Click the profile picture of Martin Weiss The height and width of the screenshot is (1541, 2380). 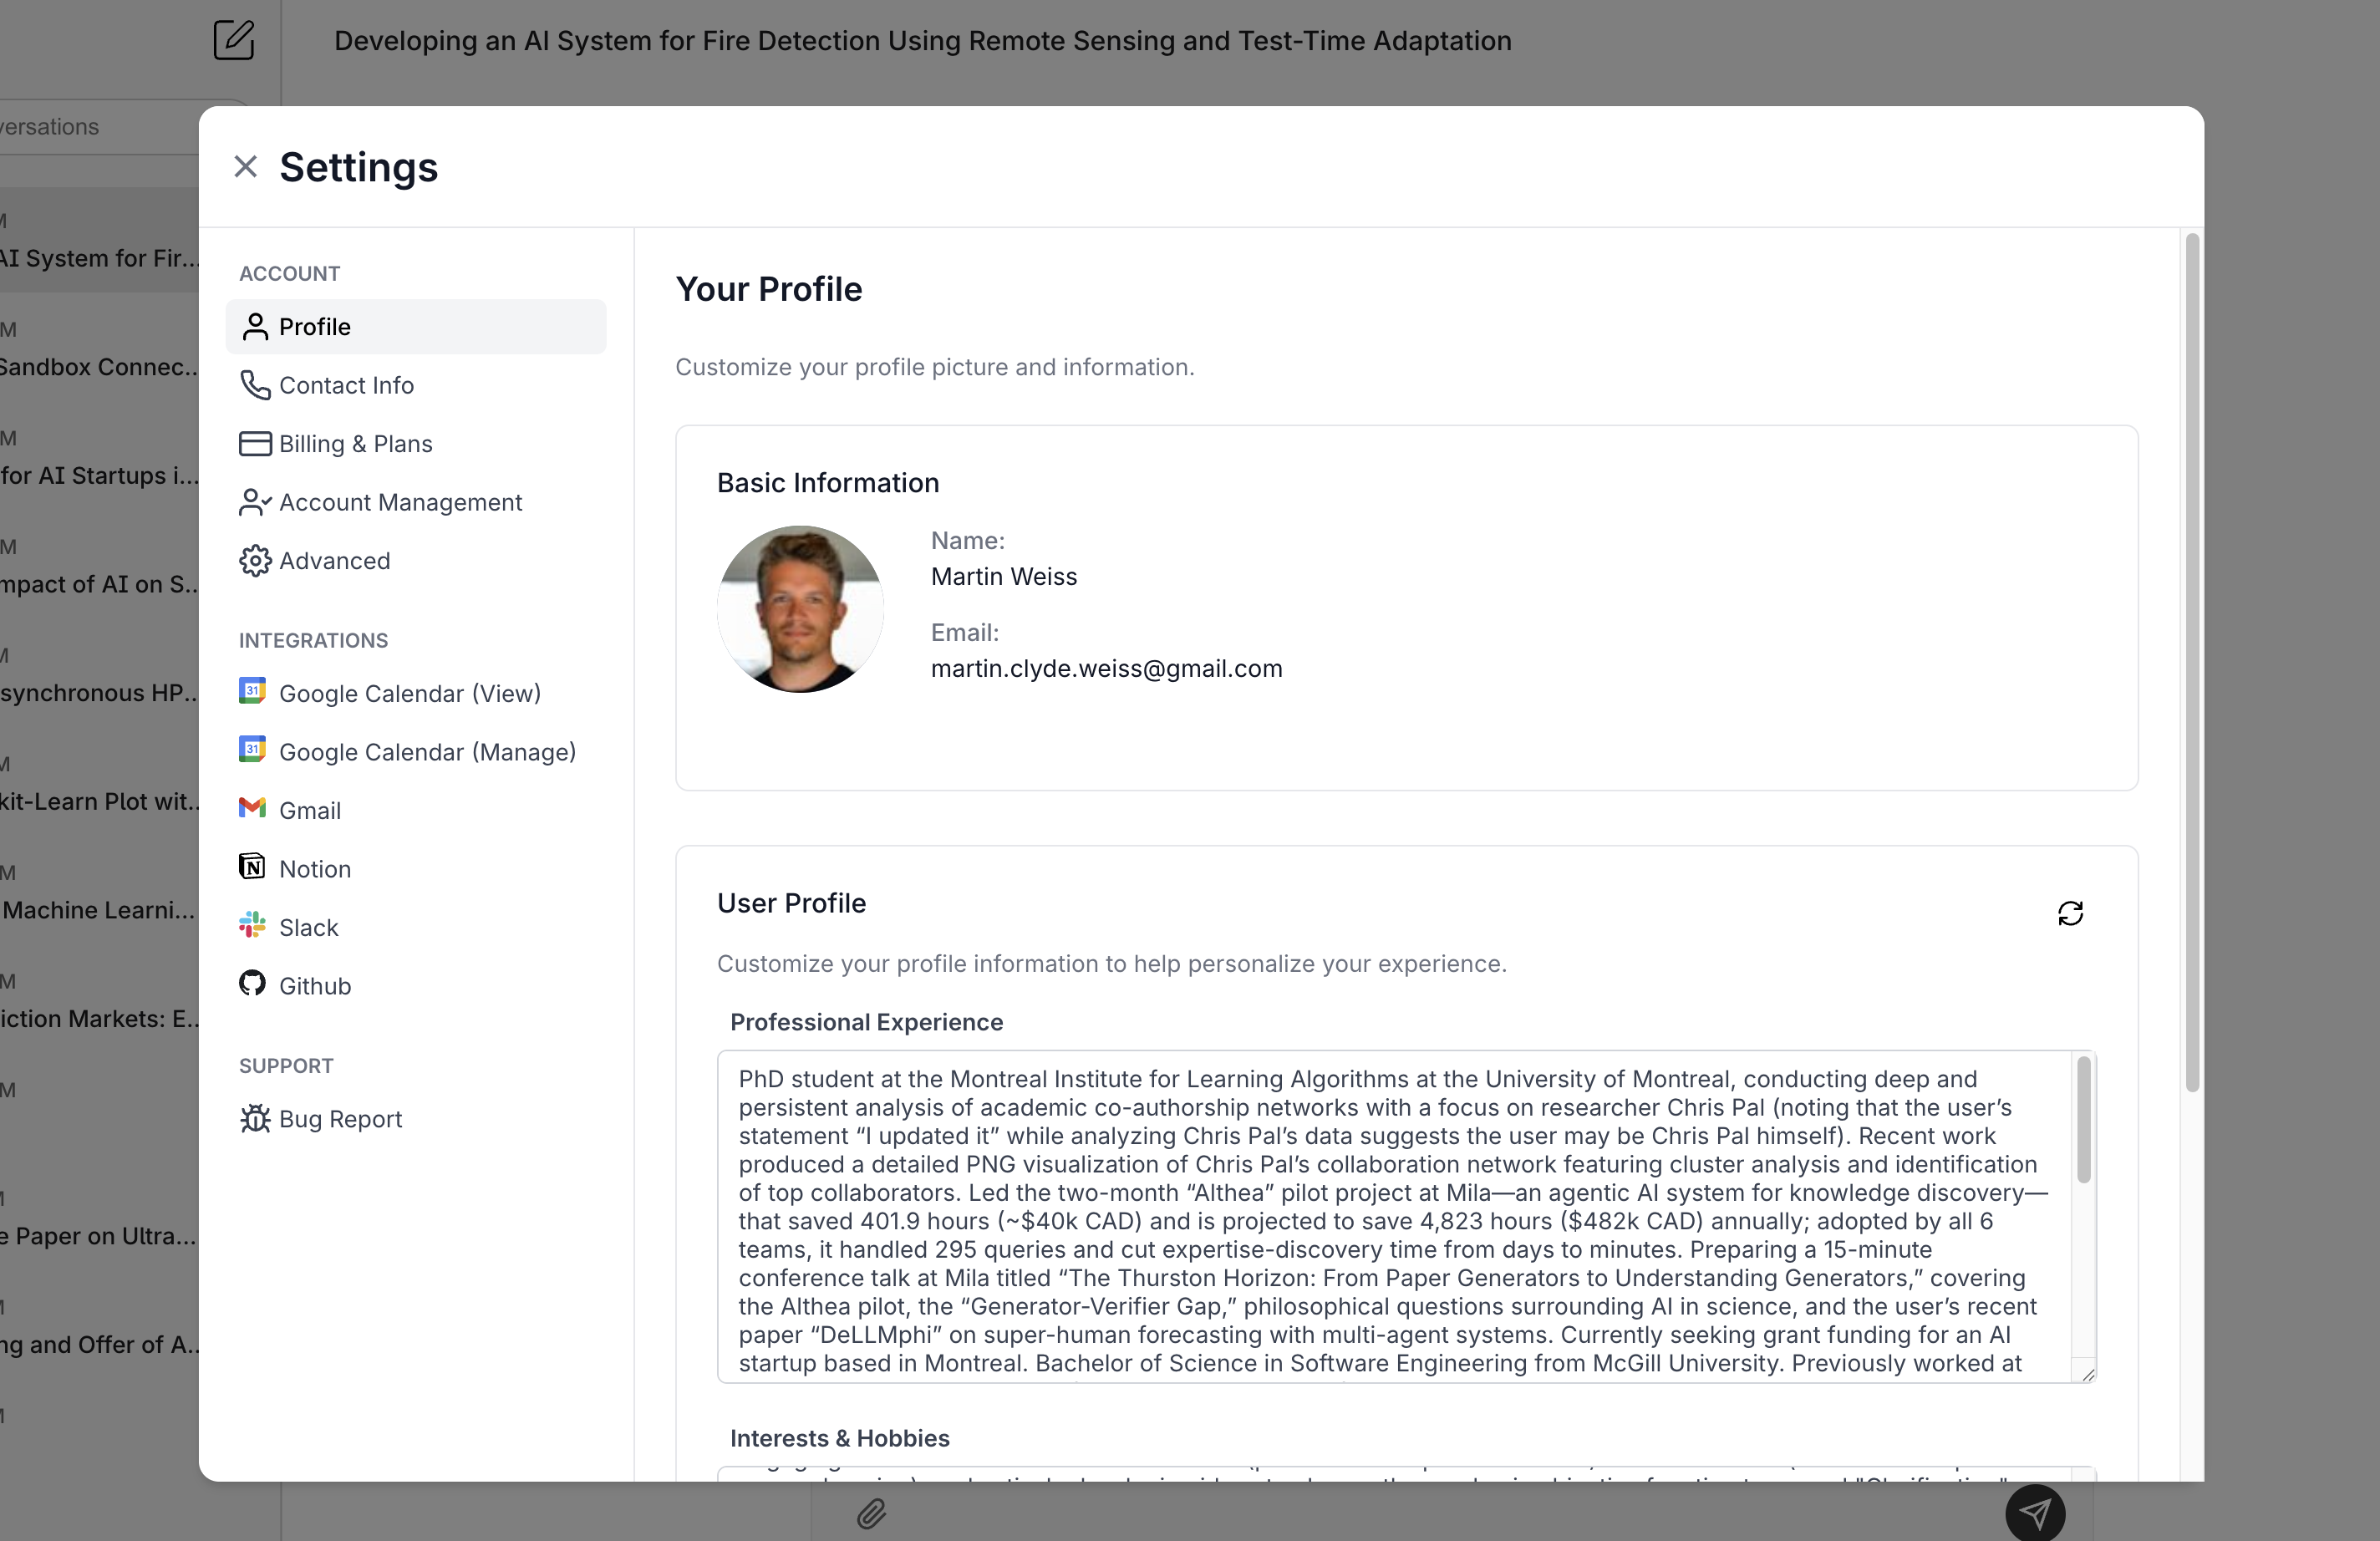pos(800,609)
